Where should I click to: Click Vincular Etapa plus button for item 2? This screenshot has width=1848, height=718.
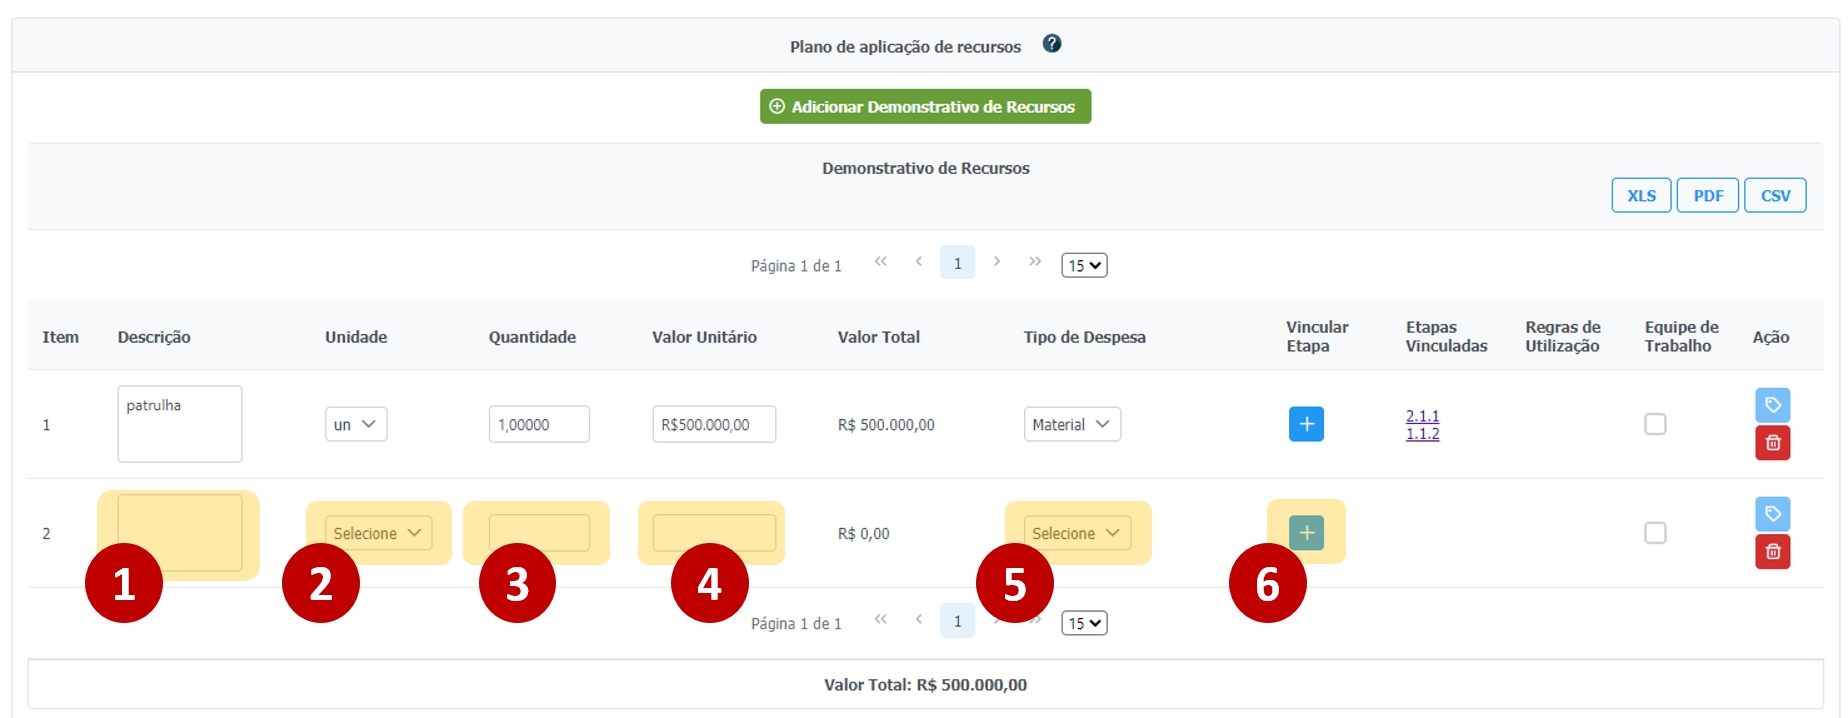click(1306, 533)
